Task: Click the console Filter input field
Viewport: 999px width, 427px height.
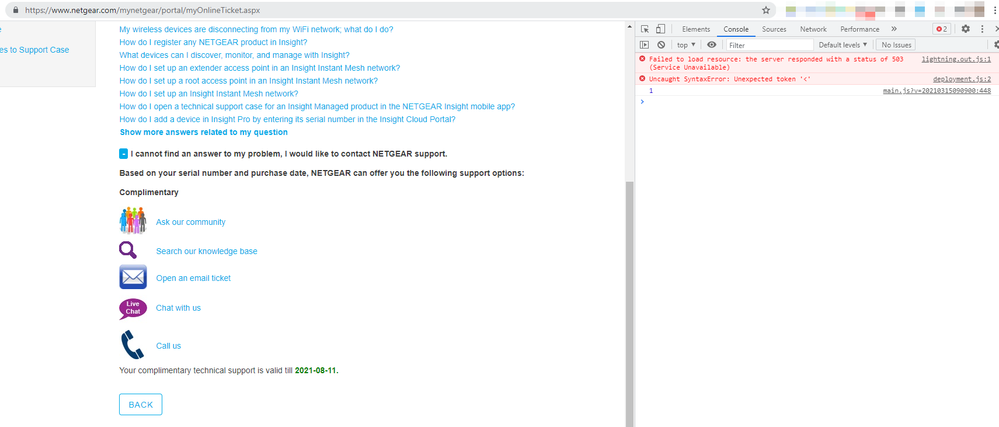Action: pos(770,45)
